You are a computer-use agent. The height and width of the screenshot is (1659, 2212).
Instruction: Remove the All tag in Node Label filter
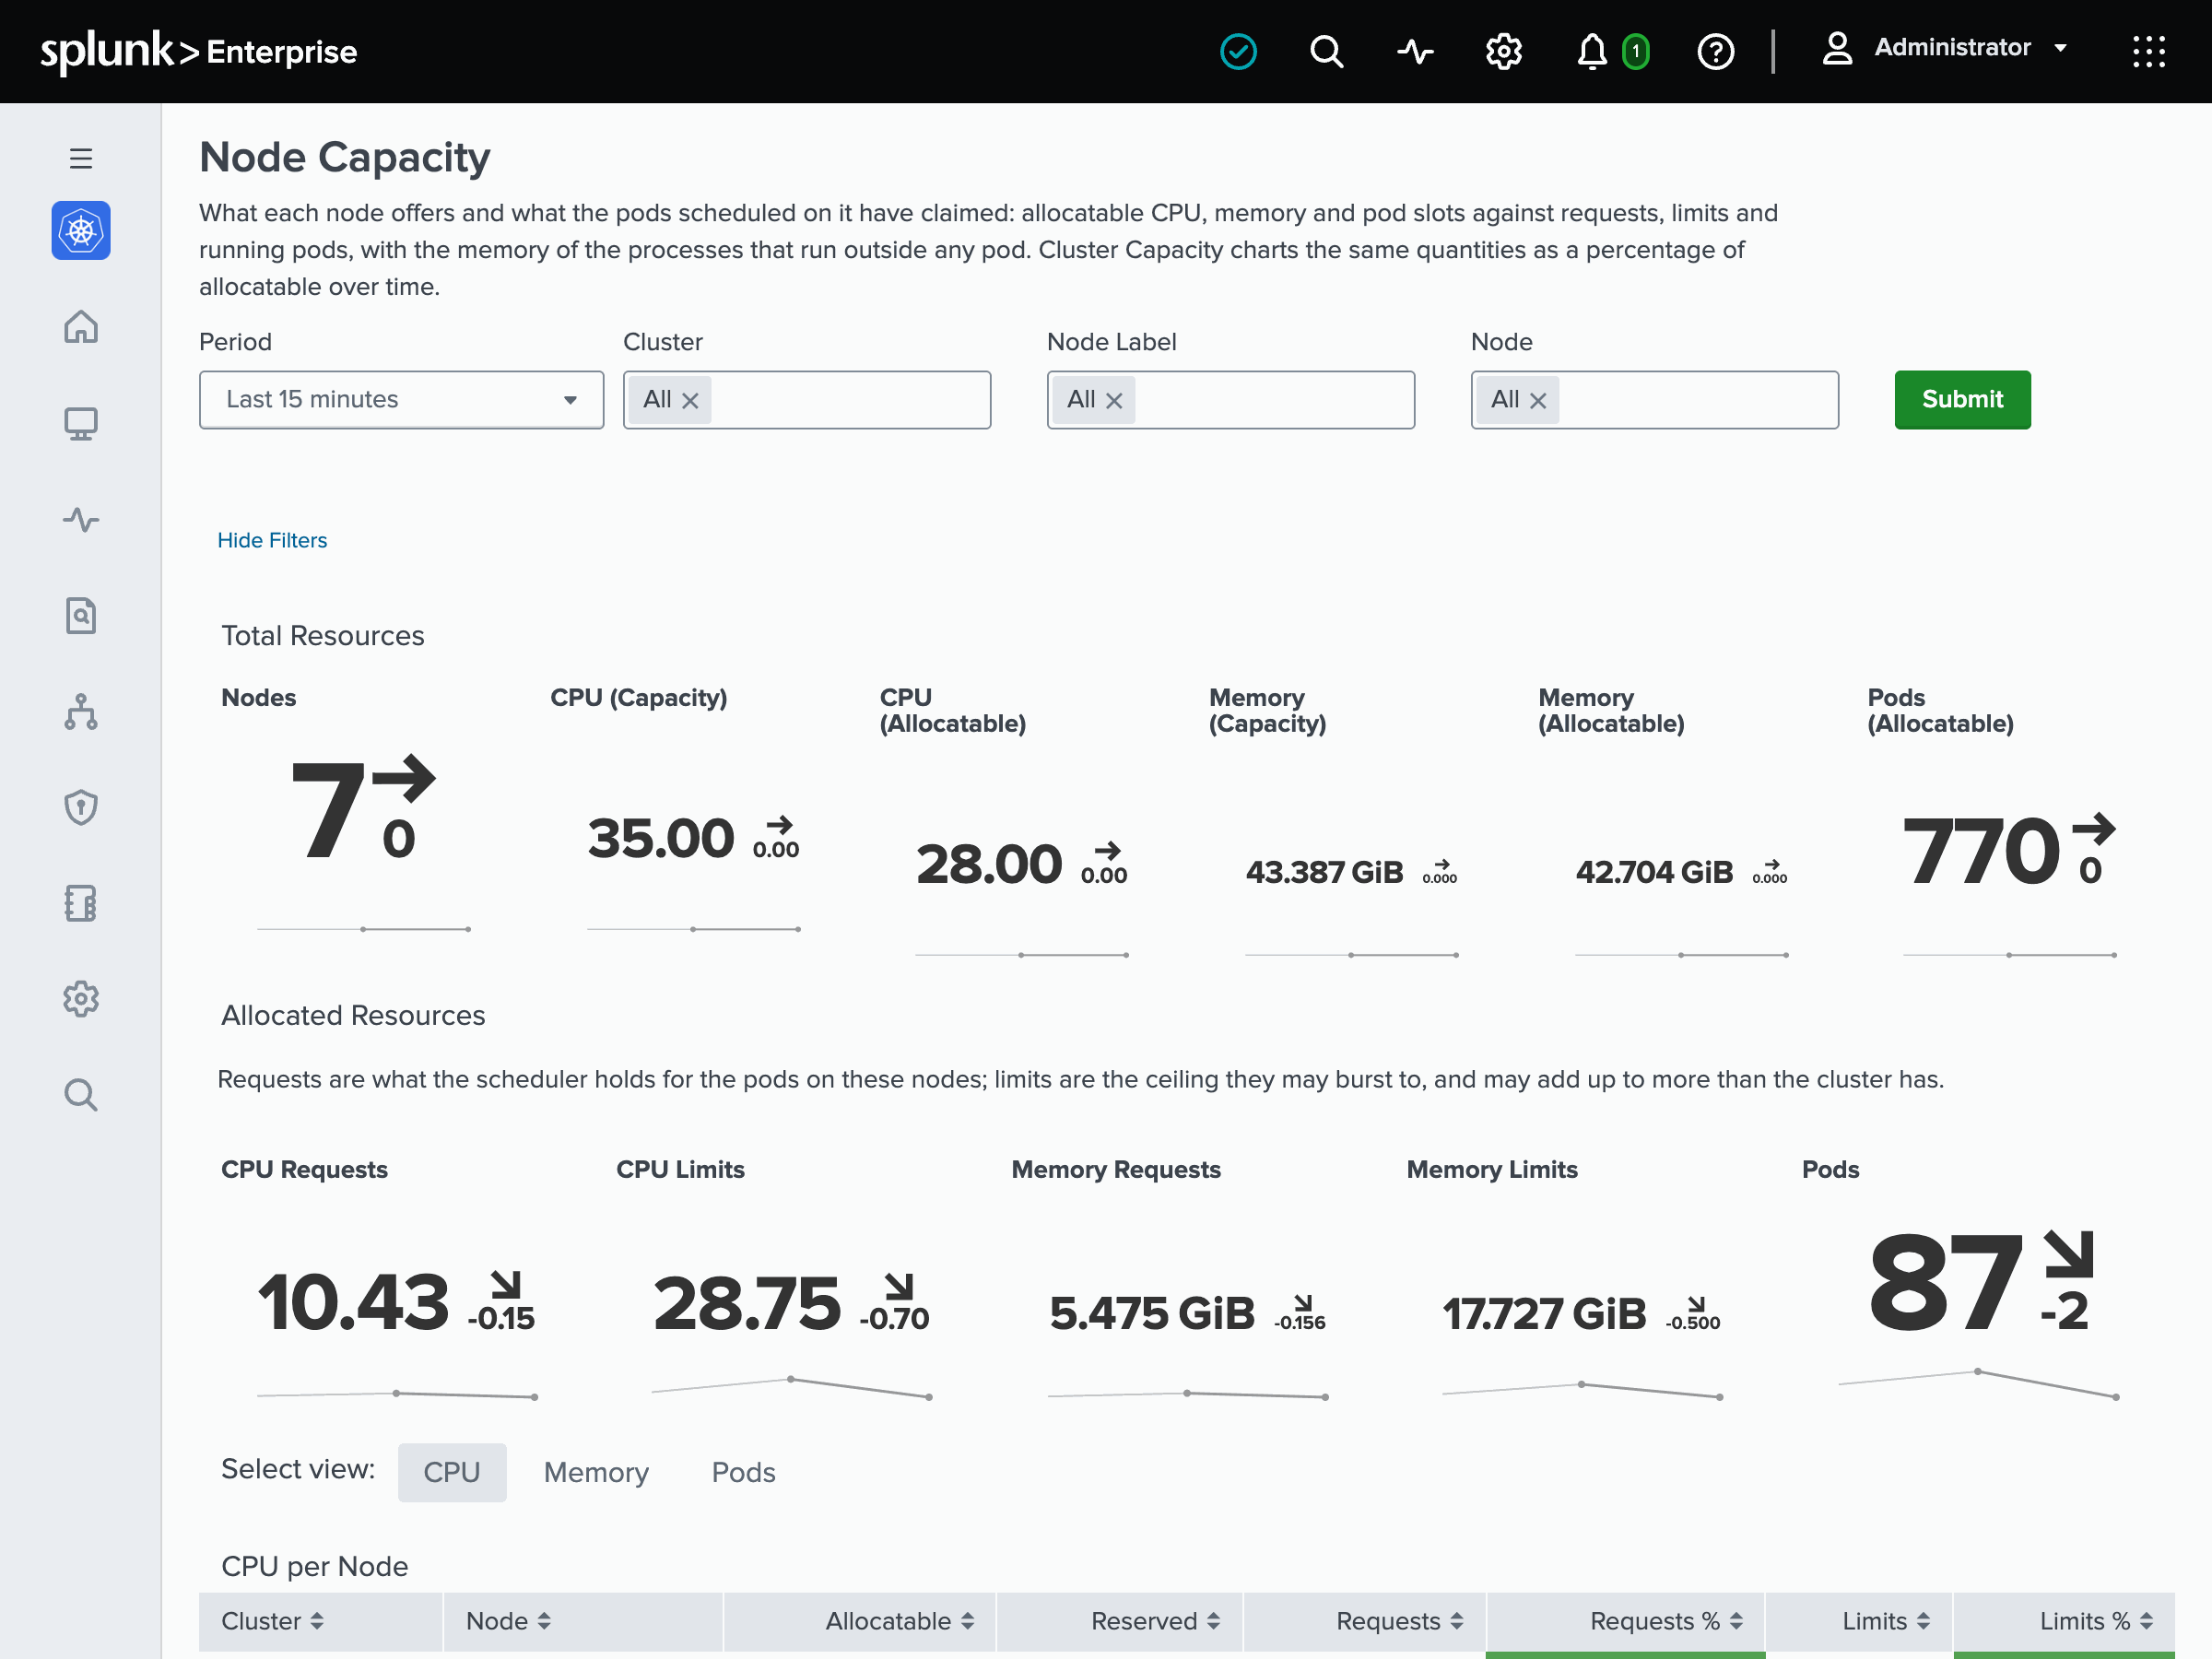[1114, 401]
